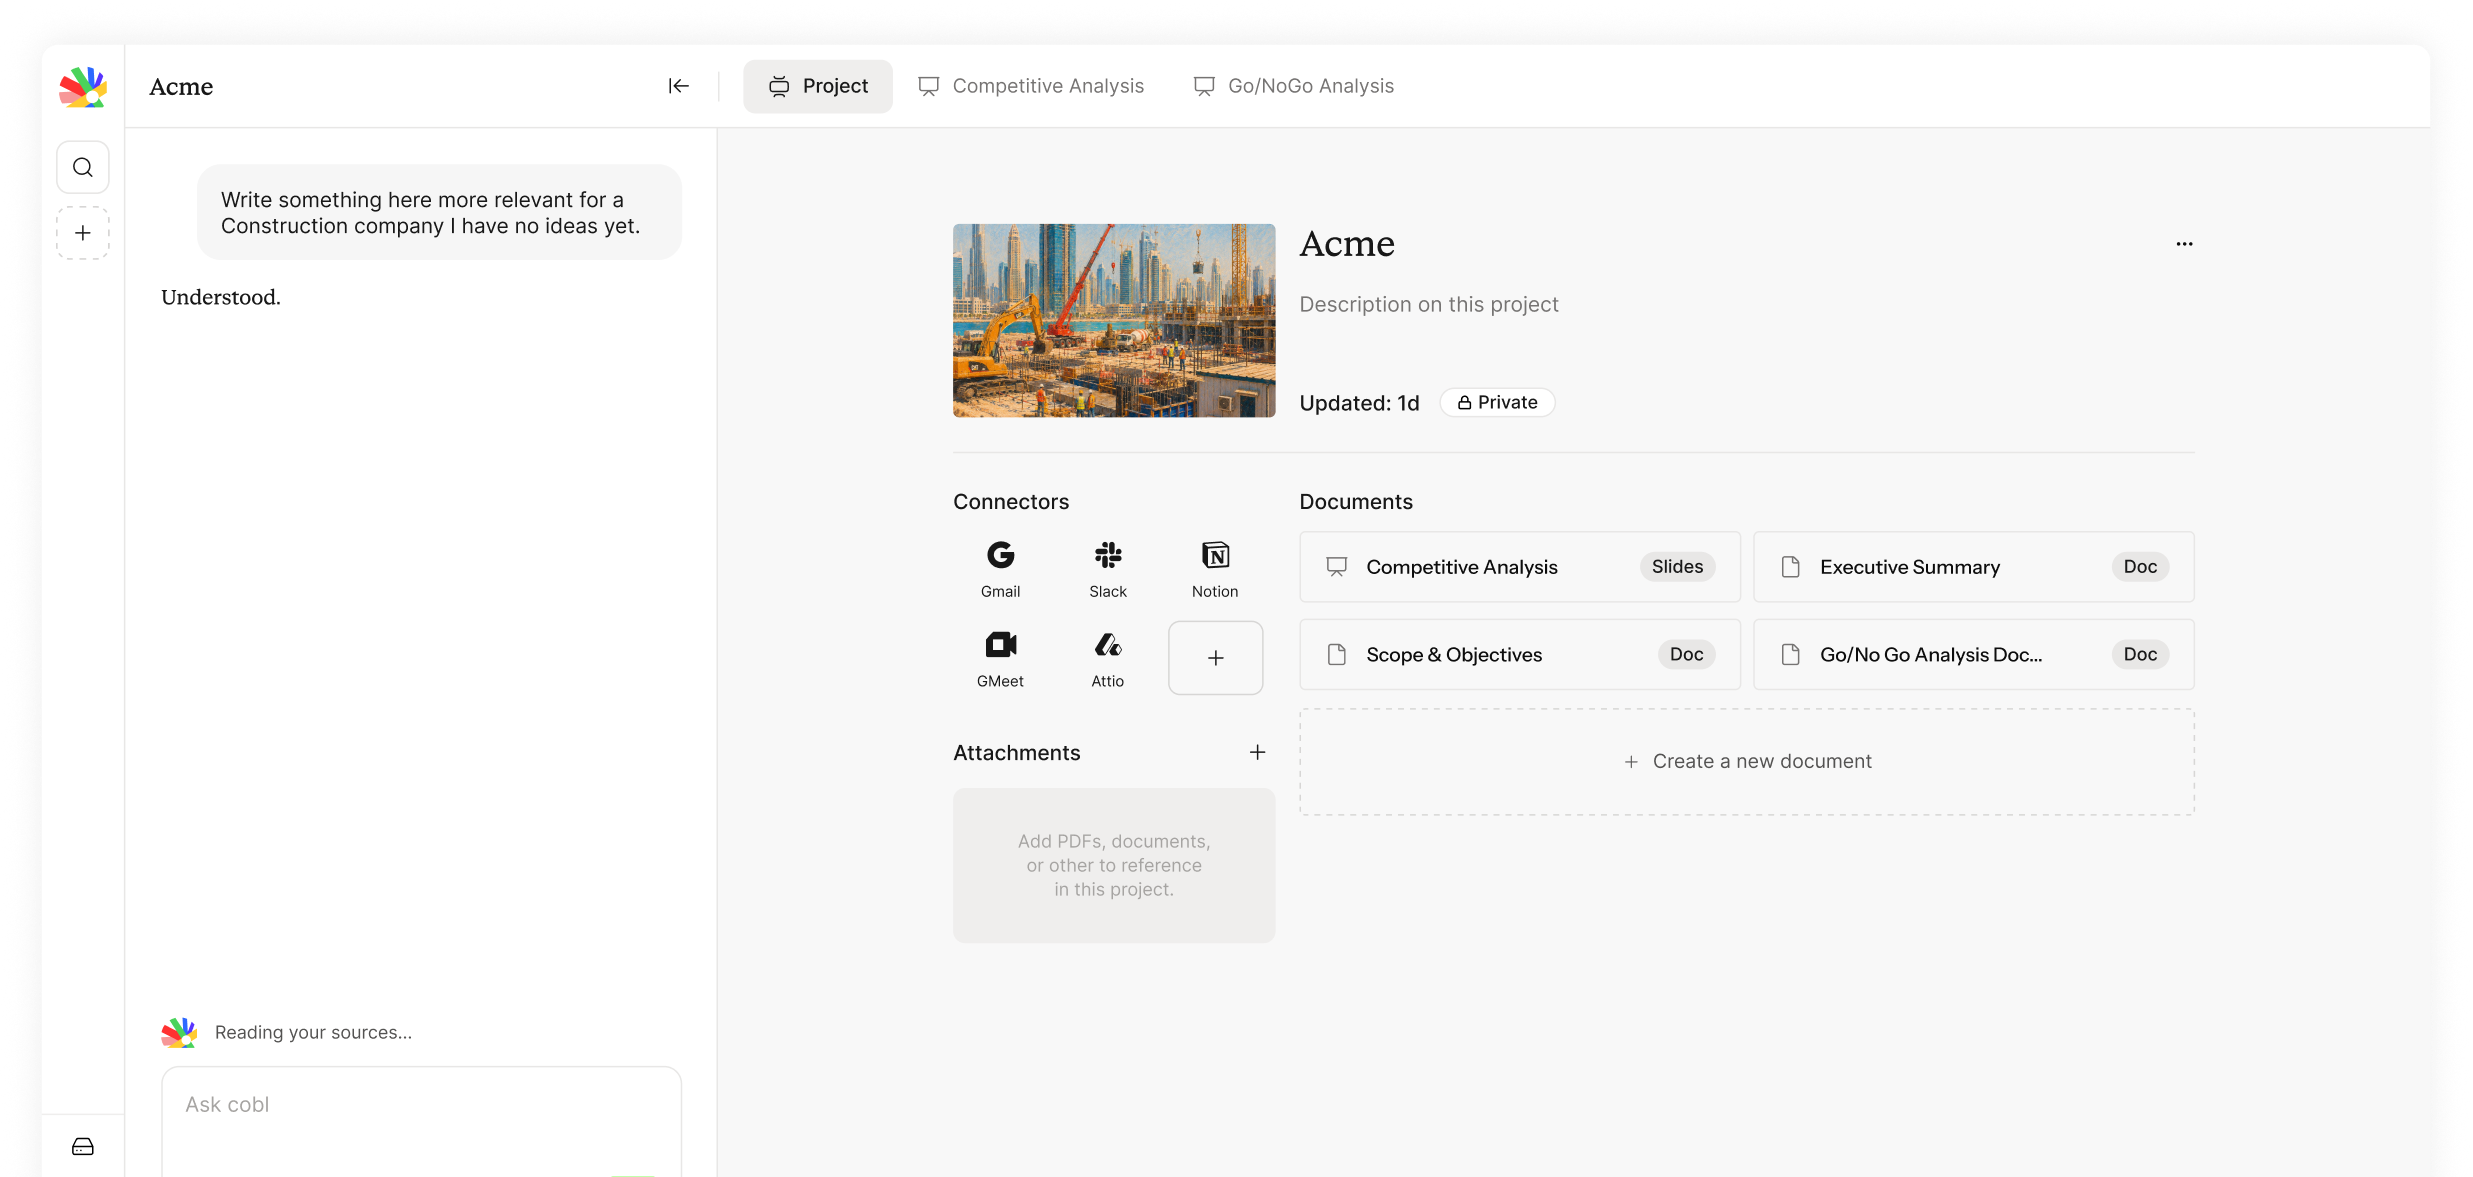
Task: Focus the Ask cobl input field
Action: 421,1120
